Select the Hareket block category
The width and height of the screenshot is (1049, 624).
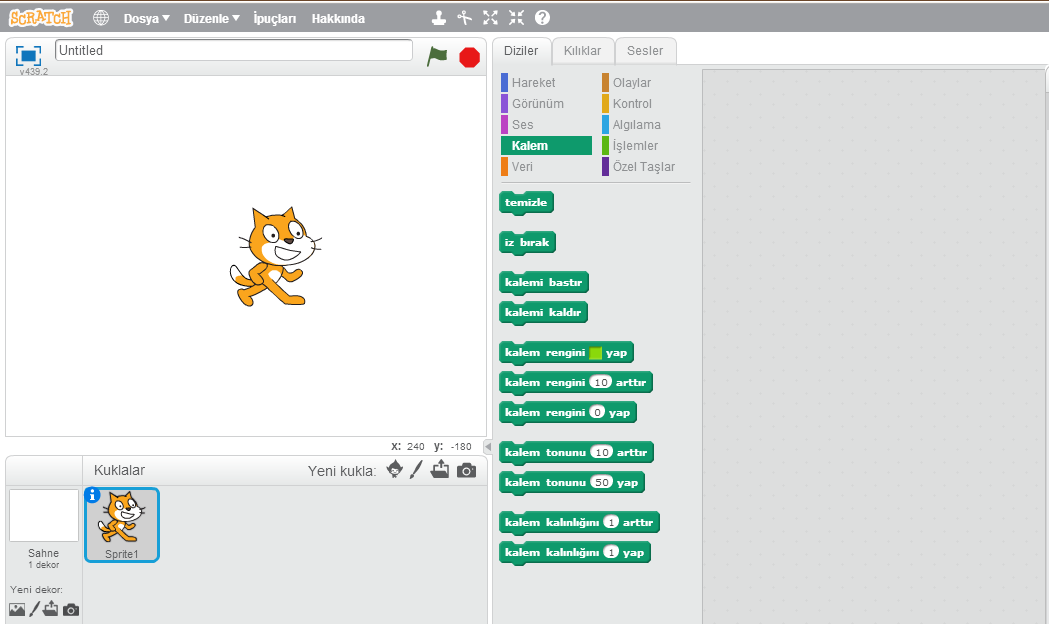(533, 82)
